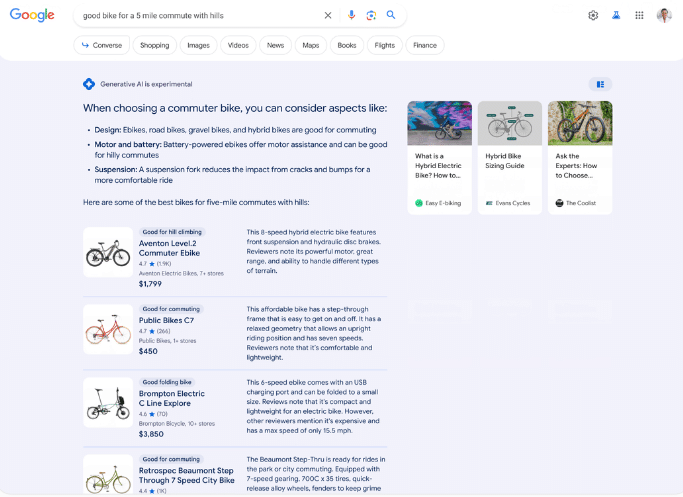The height and width of the screenshot is (497, 683).
Task: Open the Google apps grid icon
Action: tap(639, 15)
